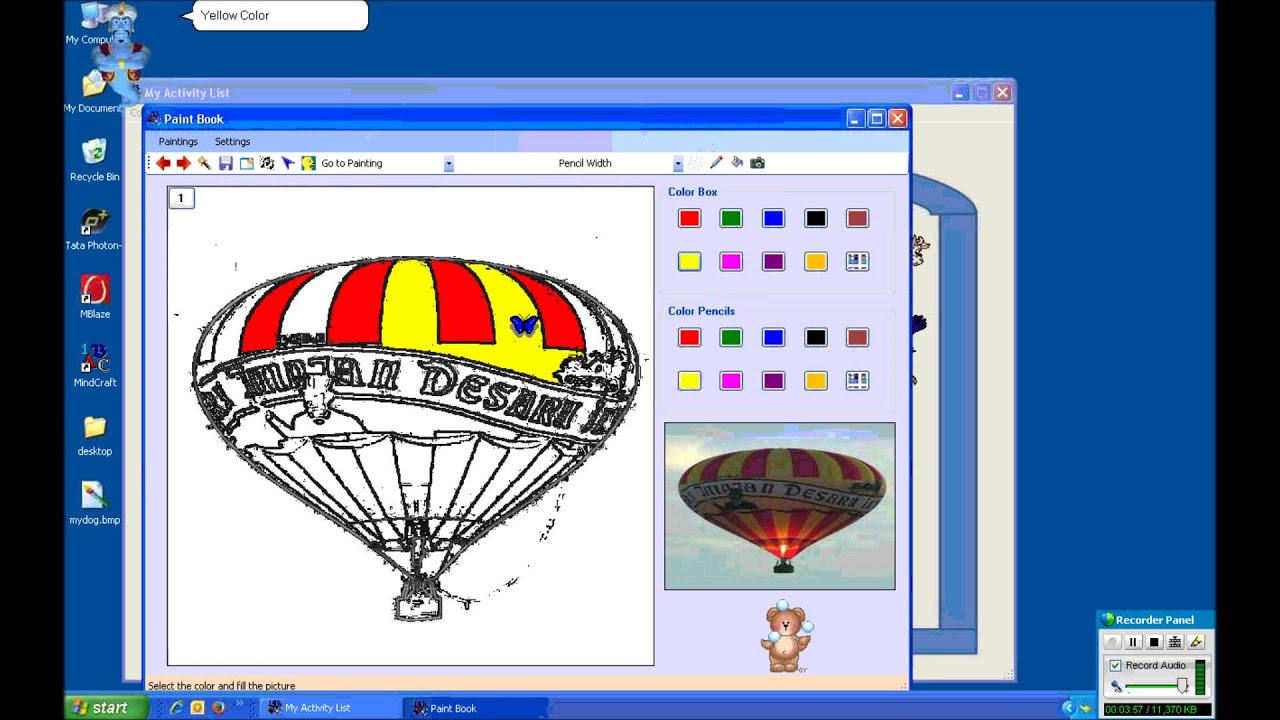Expand hidden system tray icons arrow
Screen dimensions: 1280x720
pos(1067,708)
